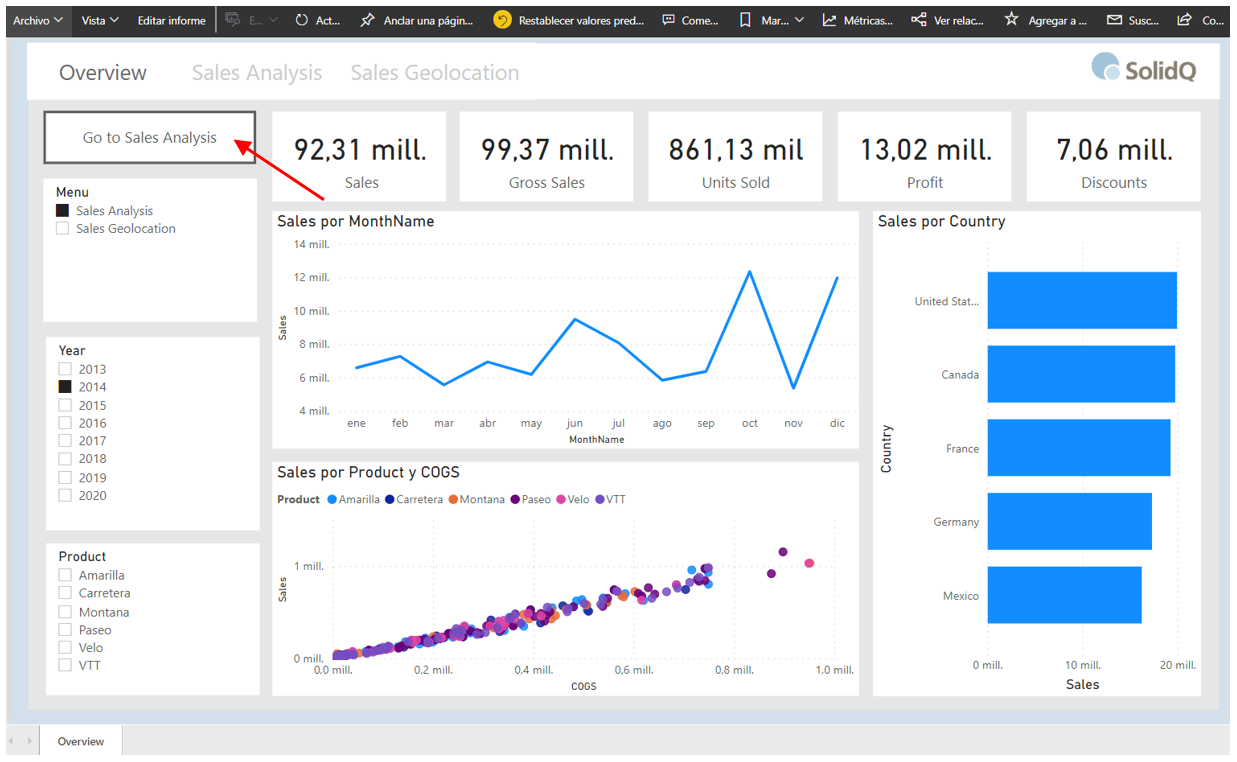This screenshot has width=1237, height=762.
Task: Check the 2013 year checkbox
Action: pyautogui.click(x=65, y=369)
